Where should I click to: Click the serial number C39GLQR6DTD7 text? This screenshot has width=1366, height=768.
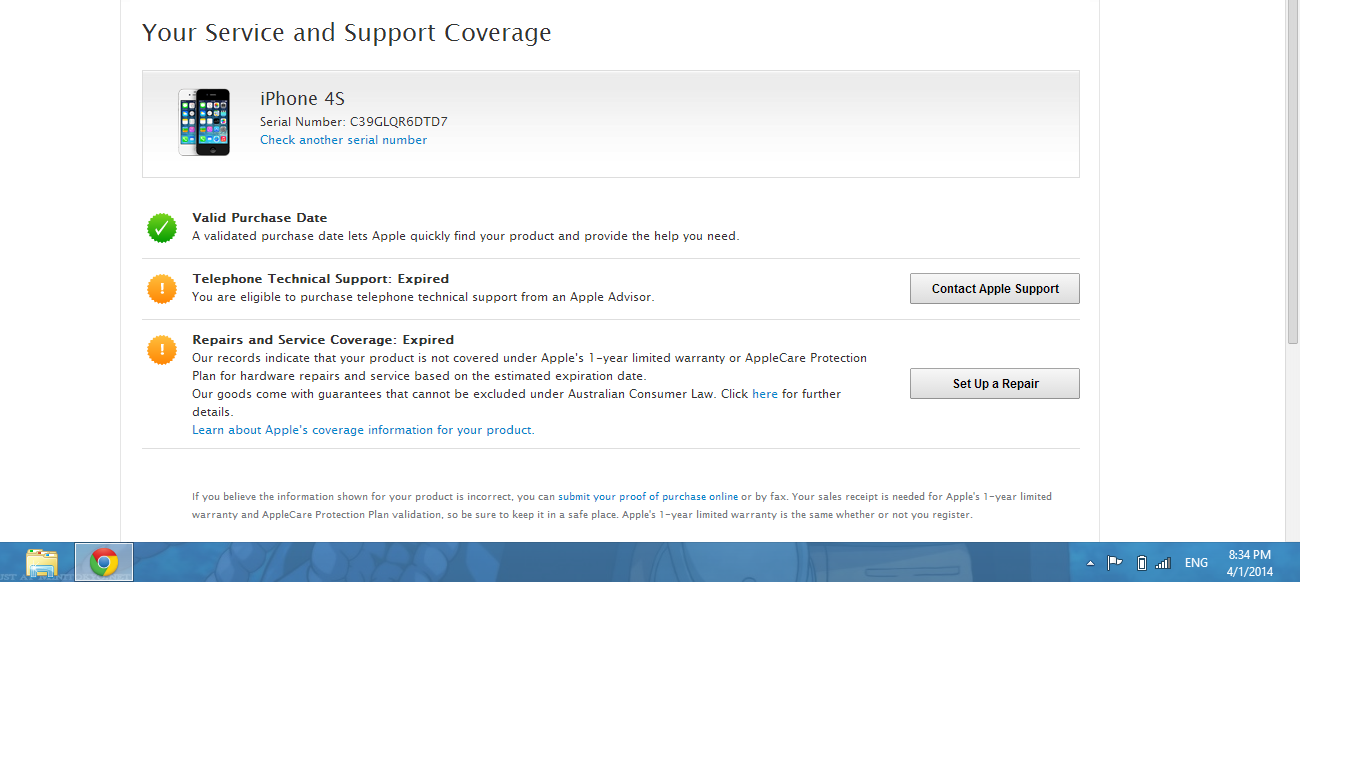point(398,122)
